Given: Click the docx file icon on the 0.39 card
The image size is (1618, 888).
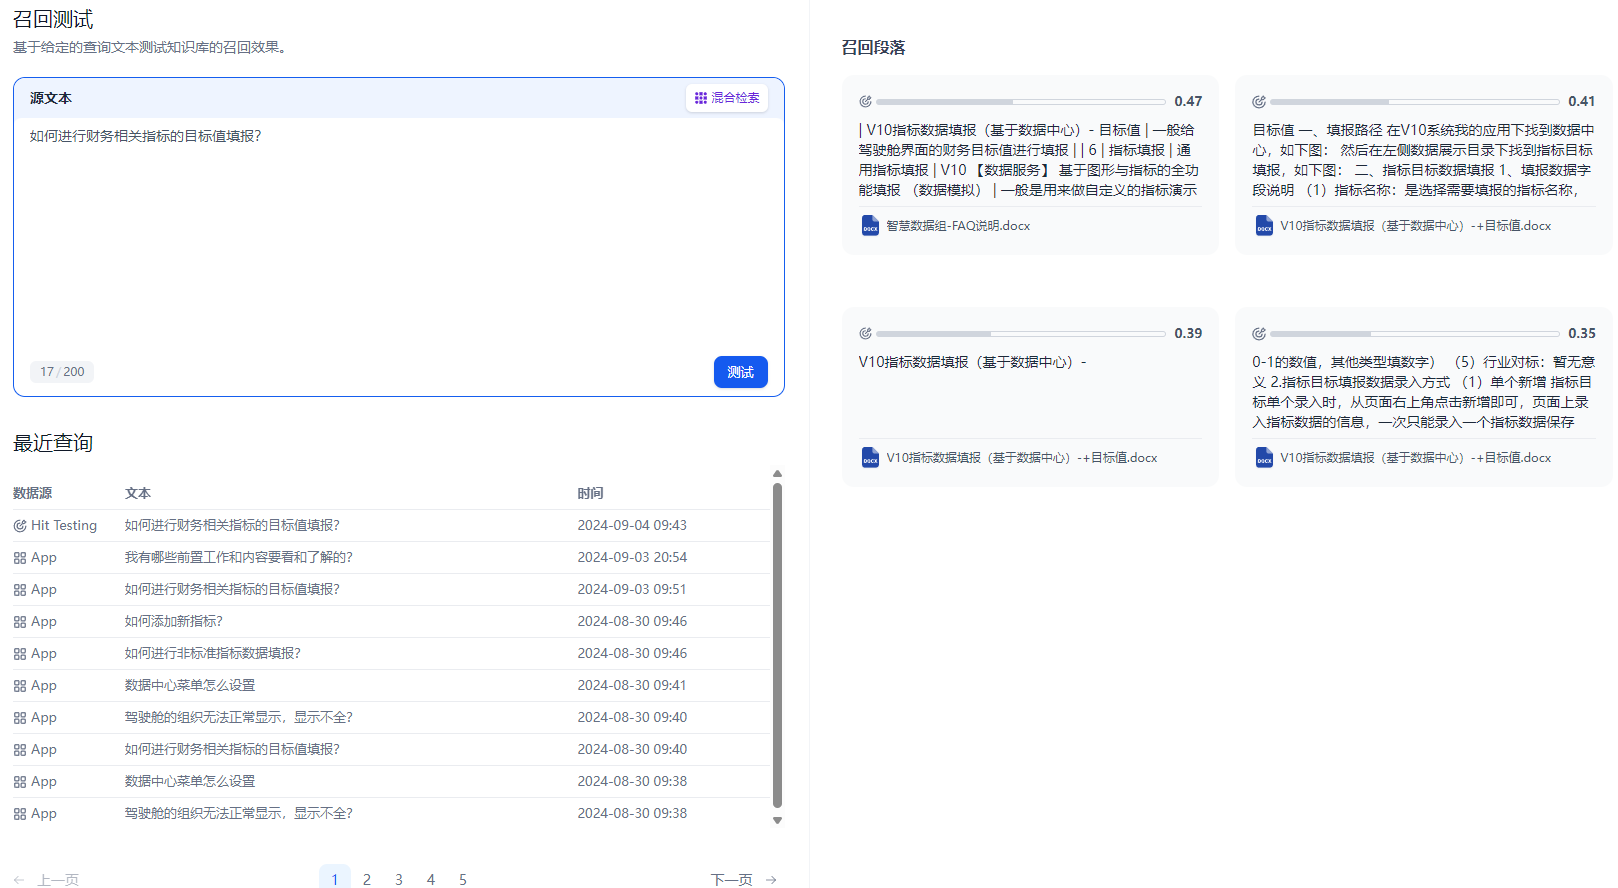Looking at the screenshot, I should point(870,458).
